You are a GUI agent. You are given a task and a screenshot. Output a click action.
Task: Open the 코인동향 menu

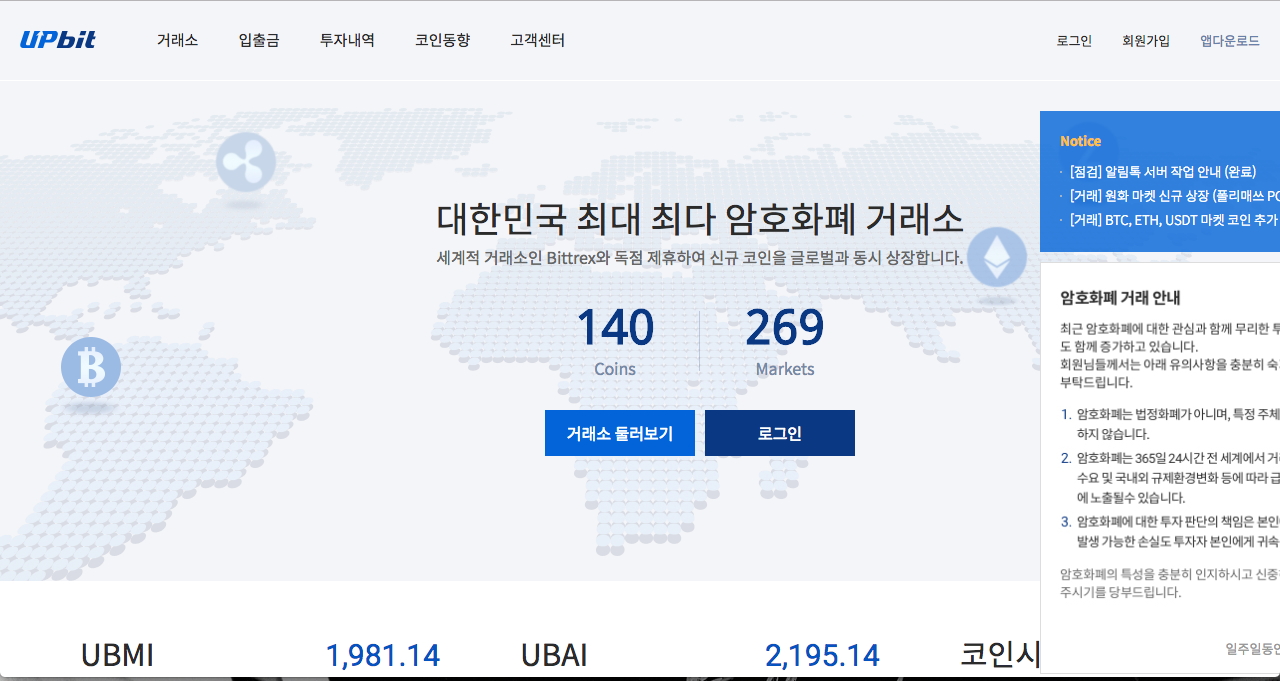442,41
